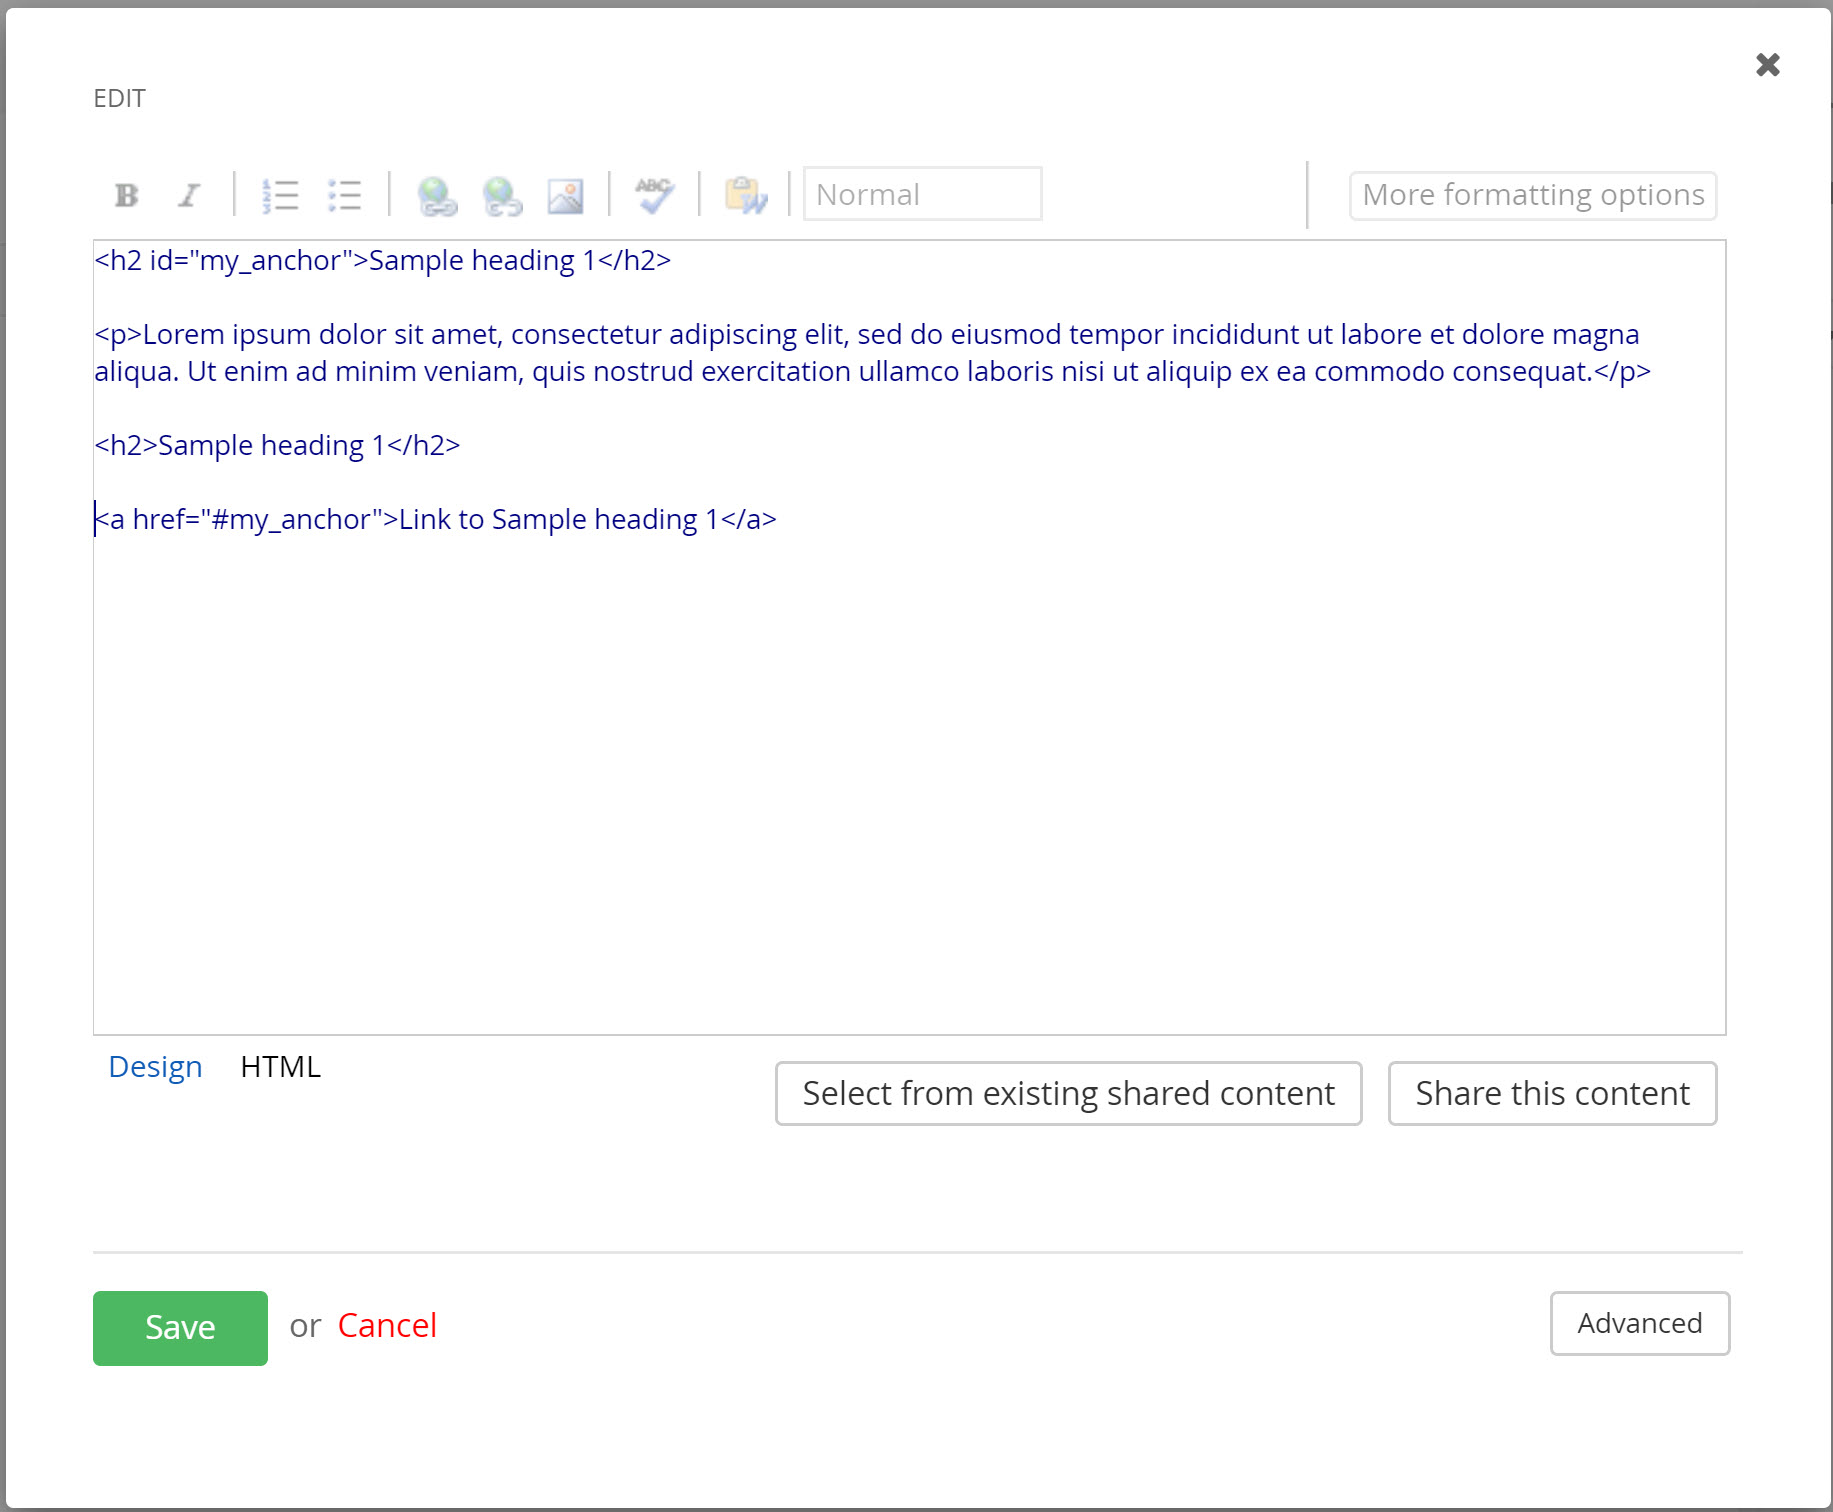
Task: Click More formatting options button
Action: 1533,195
